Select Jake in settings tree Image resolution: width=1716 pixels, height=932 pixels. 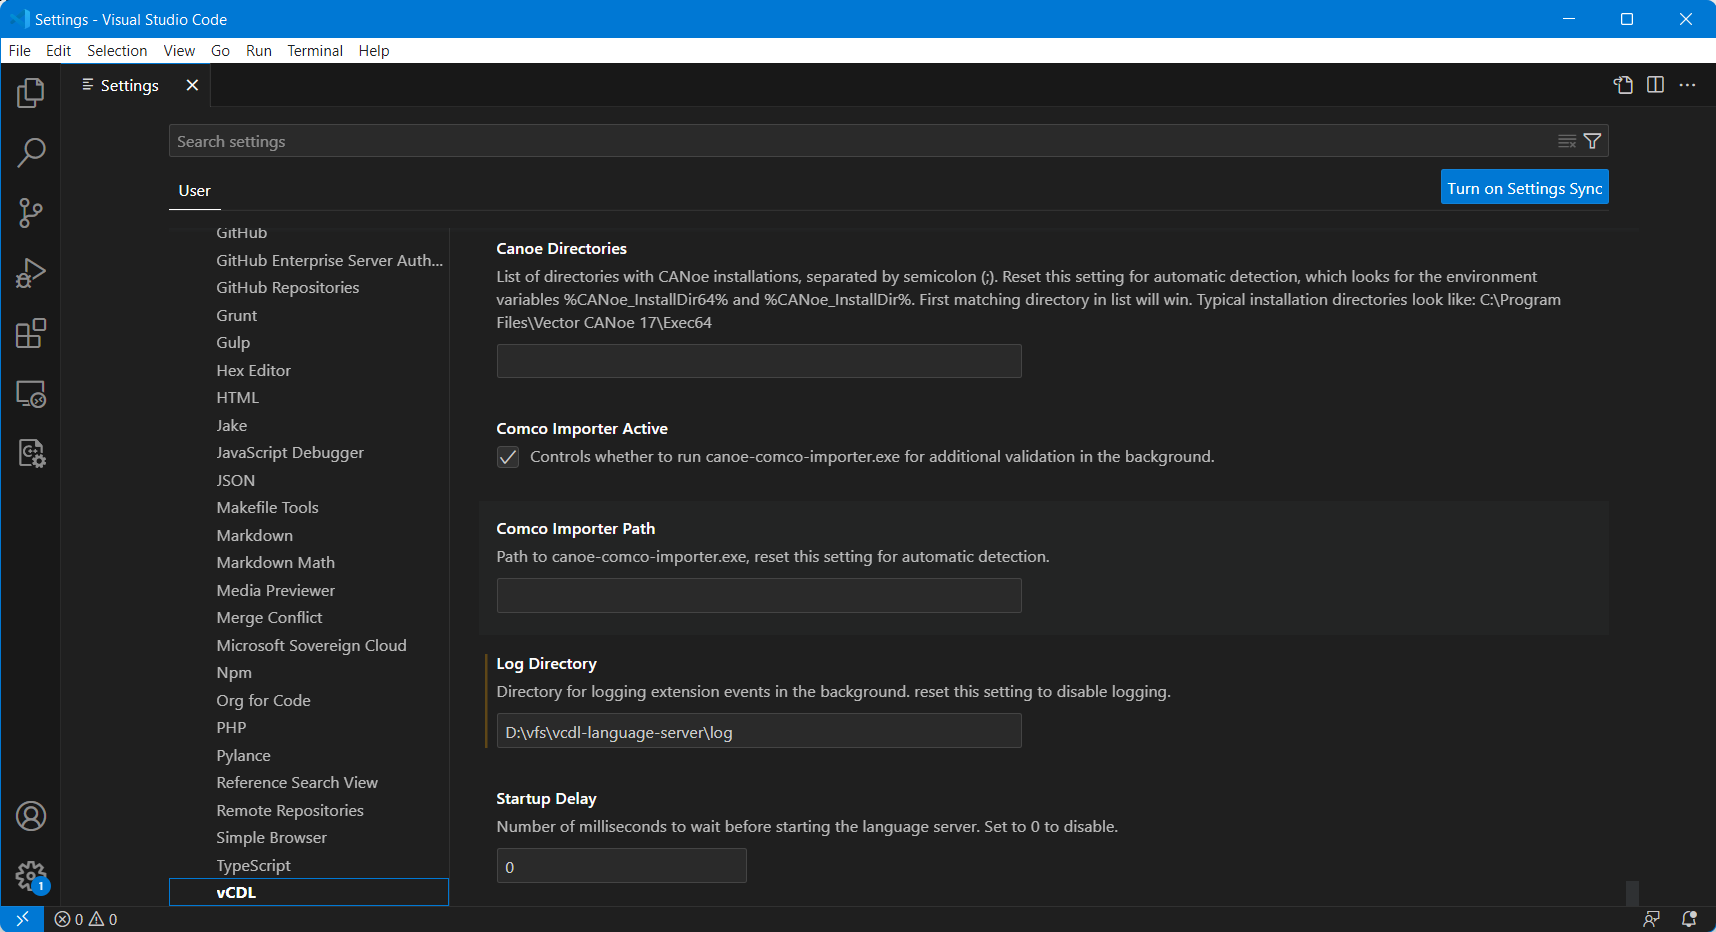pos(232,425)
